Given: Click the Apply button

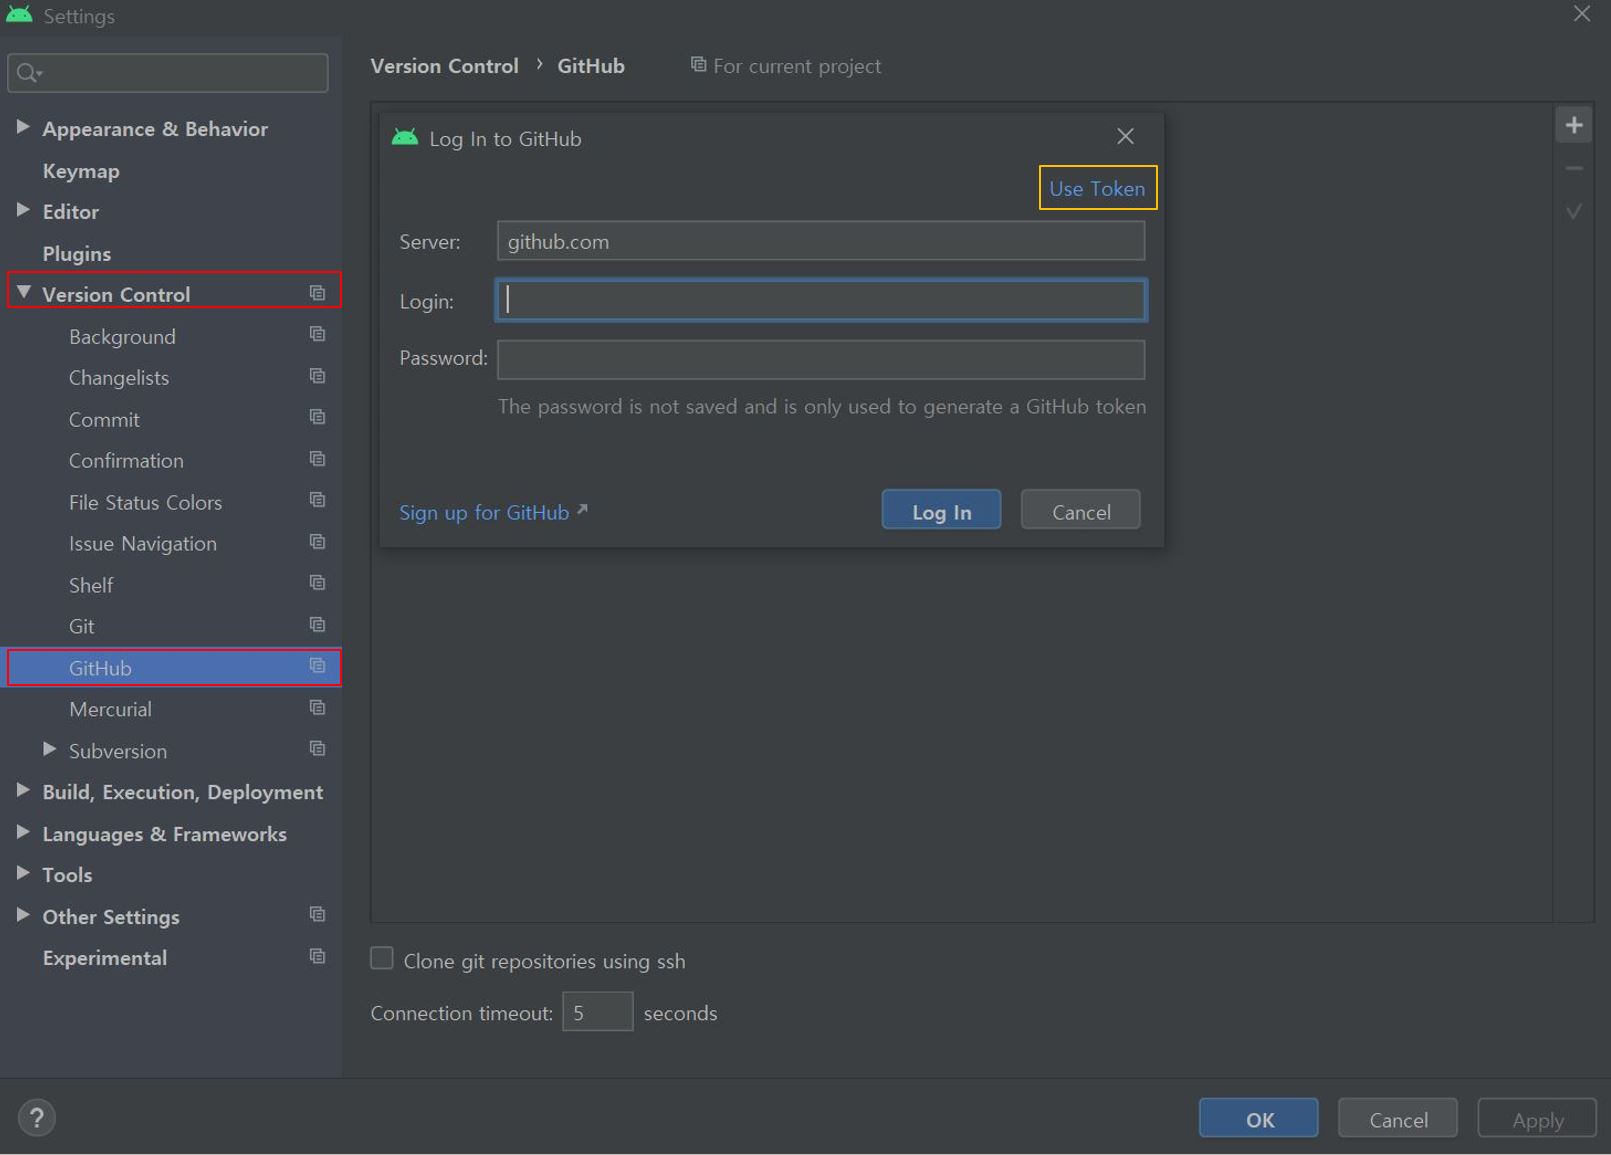Looking at the screenshot, I should pos(1537,1118).
